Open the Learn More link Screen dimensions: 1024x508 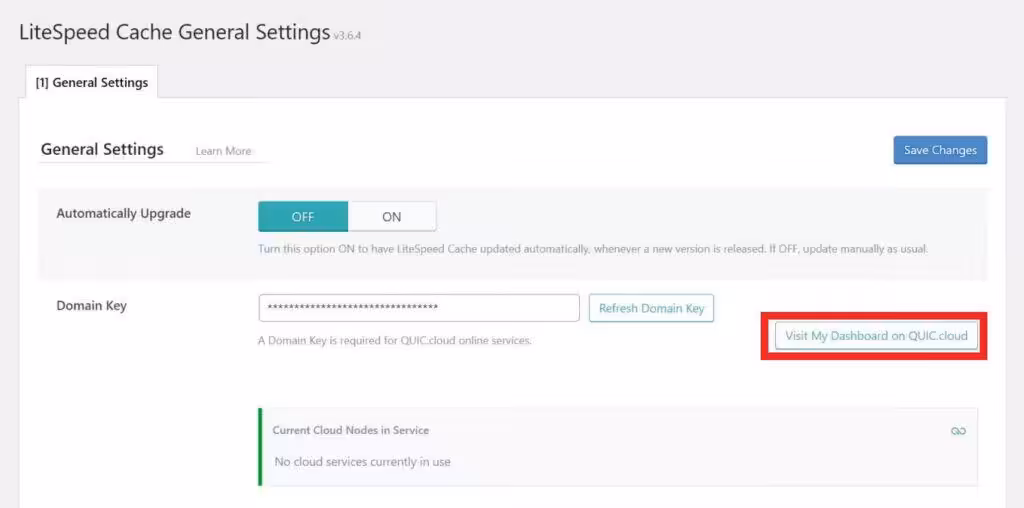(x=223, y=151)
